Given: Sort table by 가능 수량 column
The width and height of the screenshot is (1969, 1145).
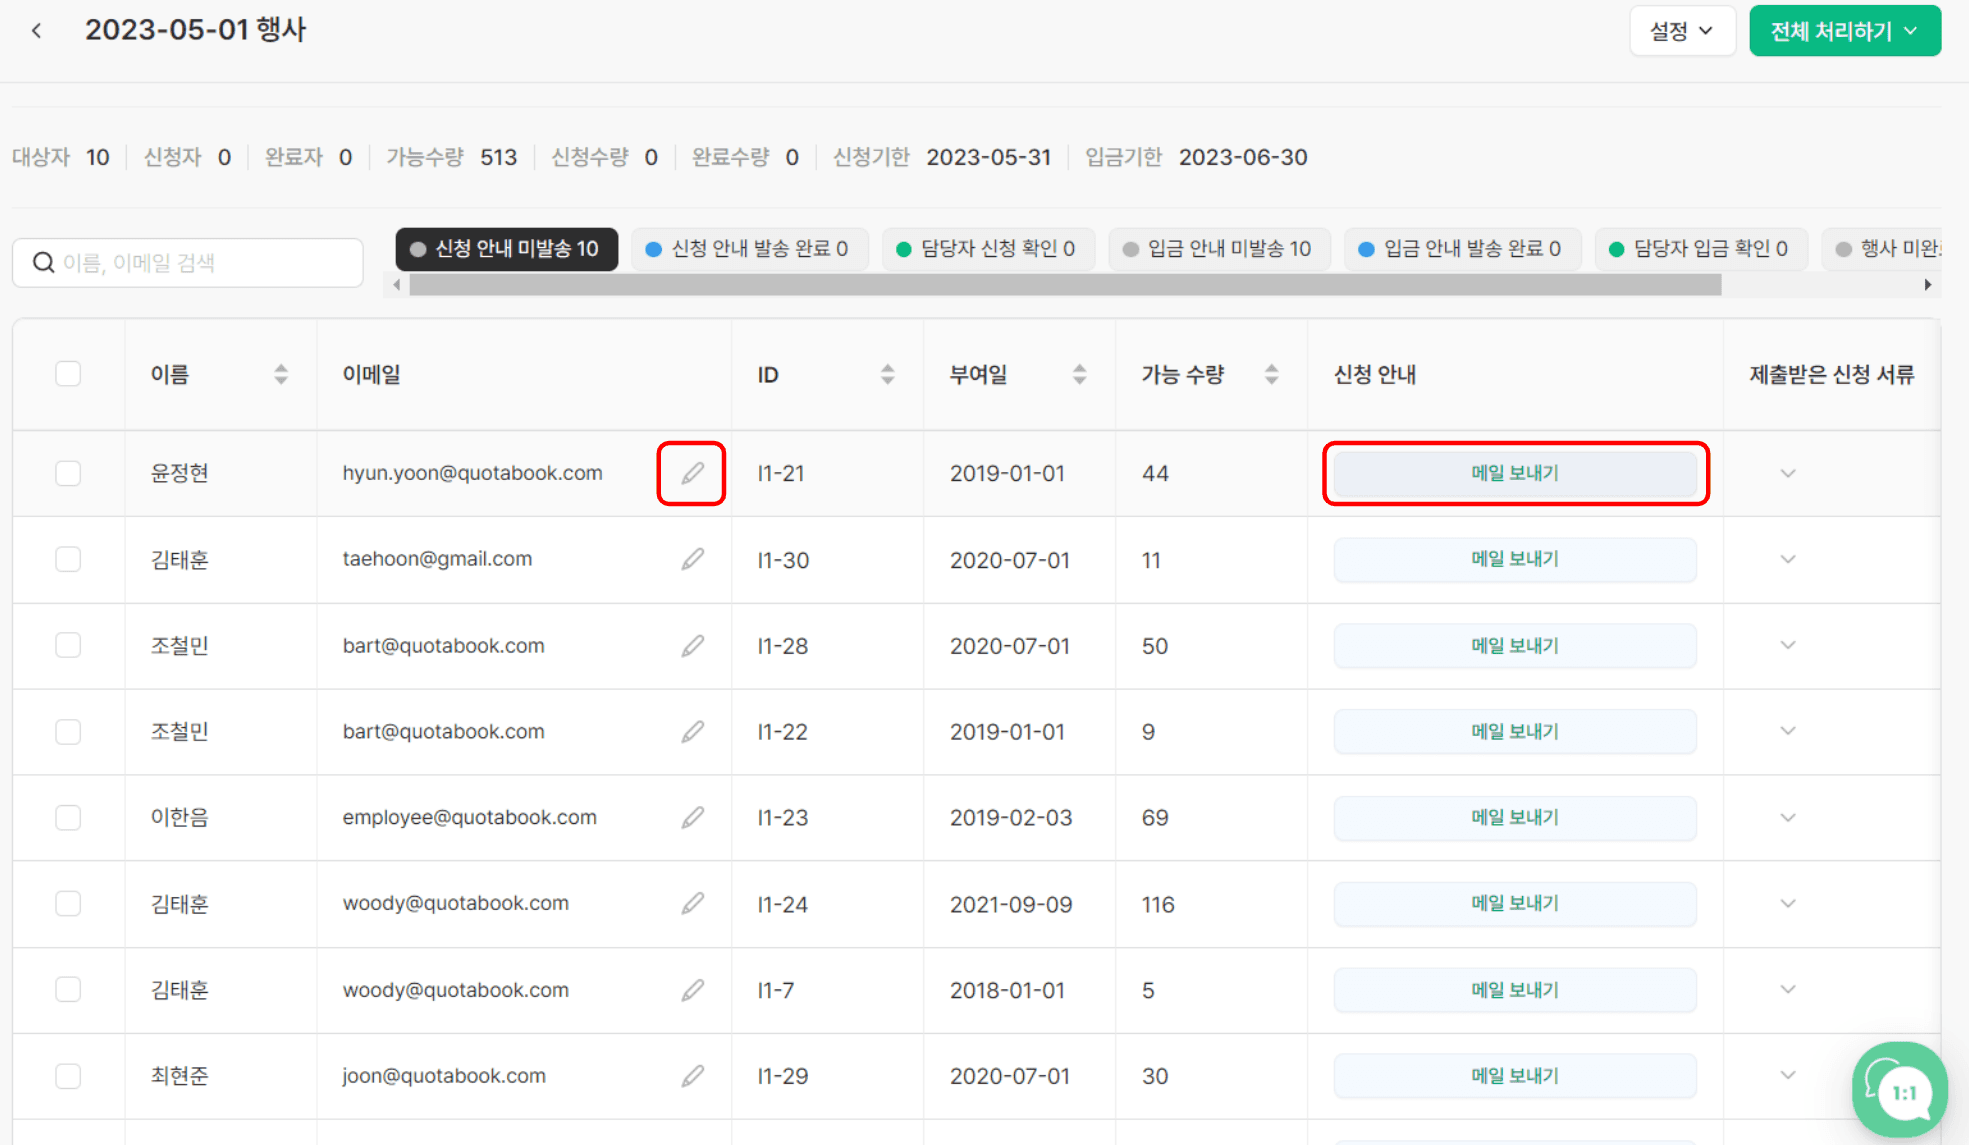Looking at the screenshot, I should [x=1271, y=374].
